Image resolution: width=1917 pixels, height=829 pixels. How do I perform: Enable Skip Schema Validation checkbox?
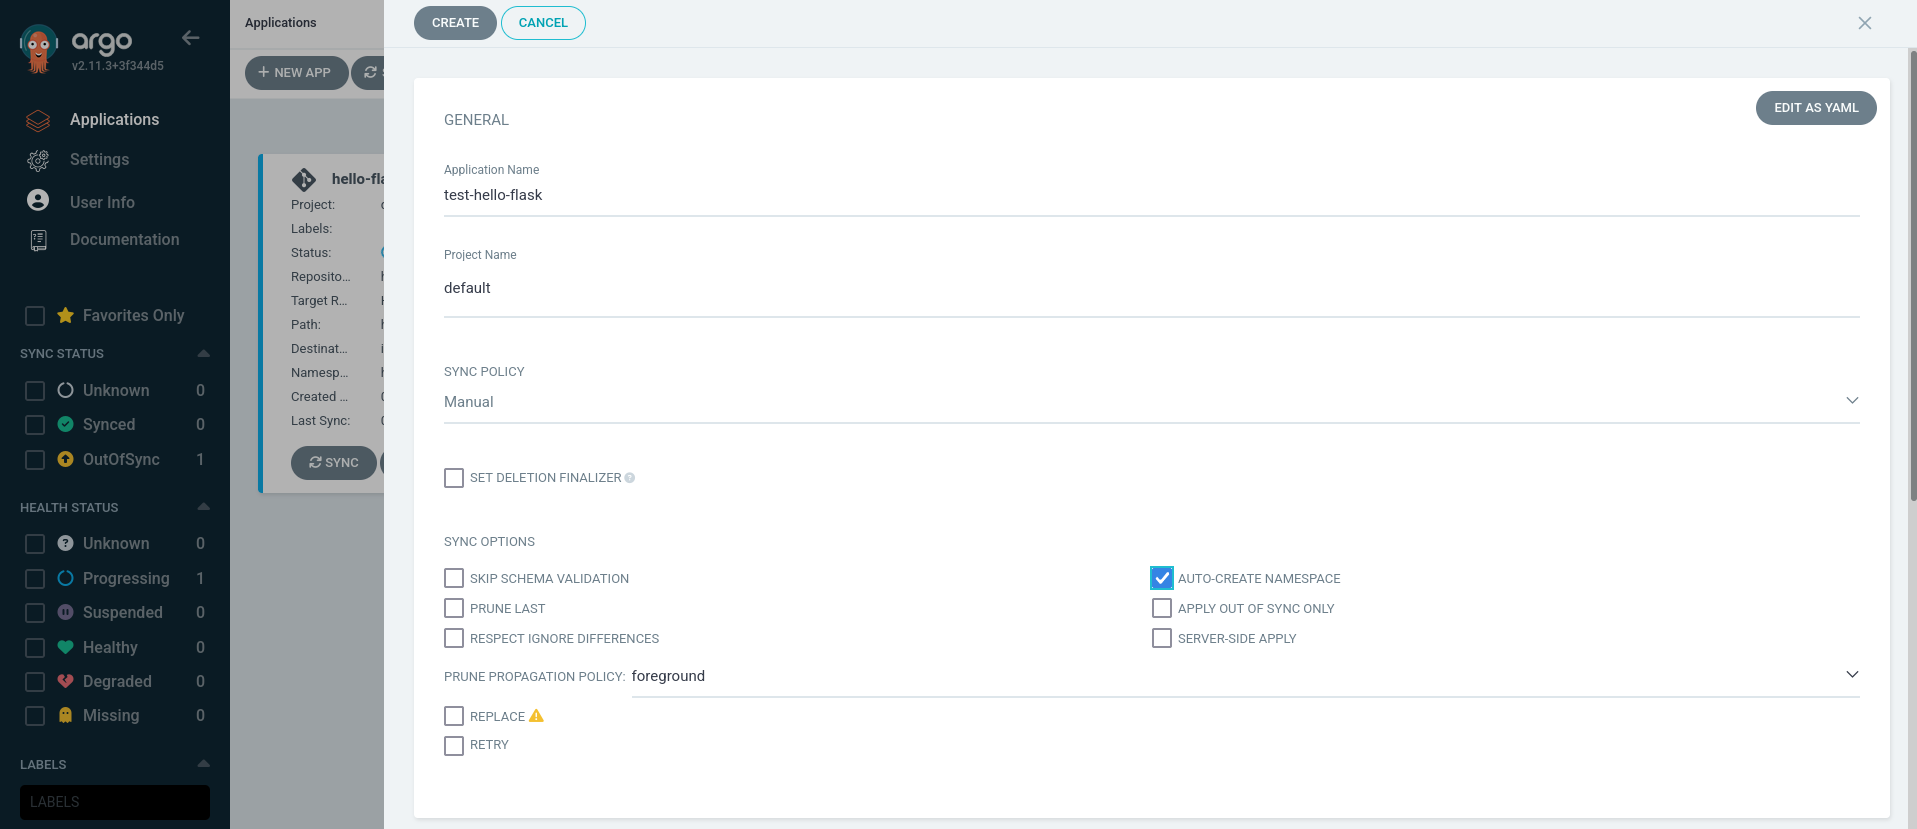[454, 578]
